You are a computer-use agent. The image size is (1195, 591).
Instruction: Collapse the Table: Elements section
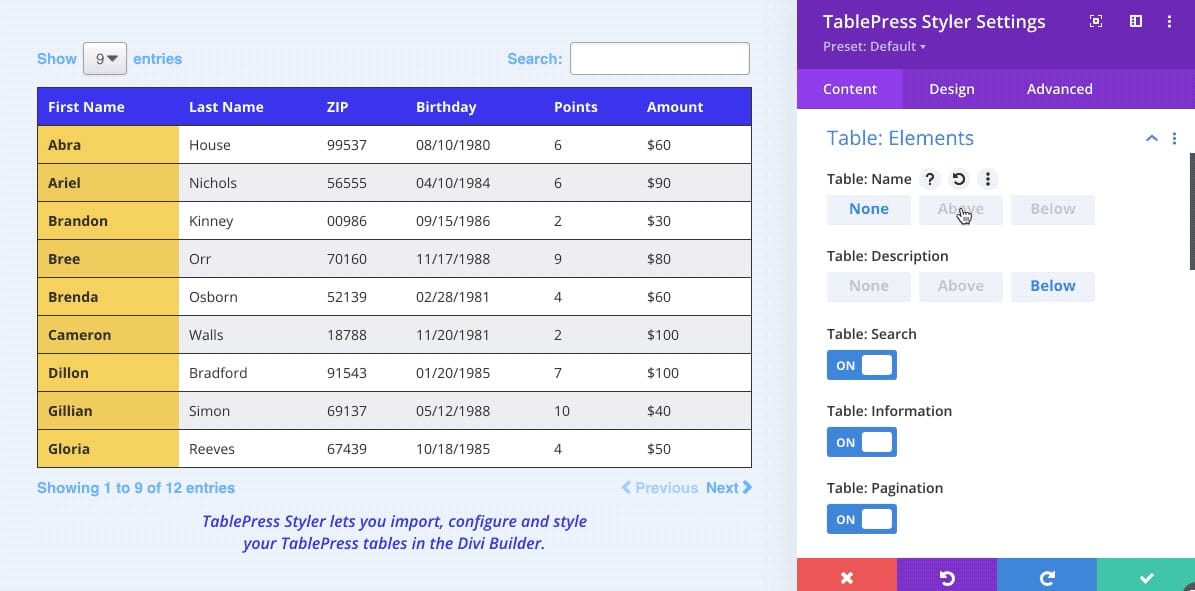click(1152, 138)
